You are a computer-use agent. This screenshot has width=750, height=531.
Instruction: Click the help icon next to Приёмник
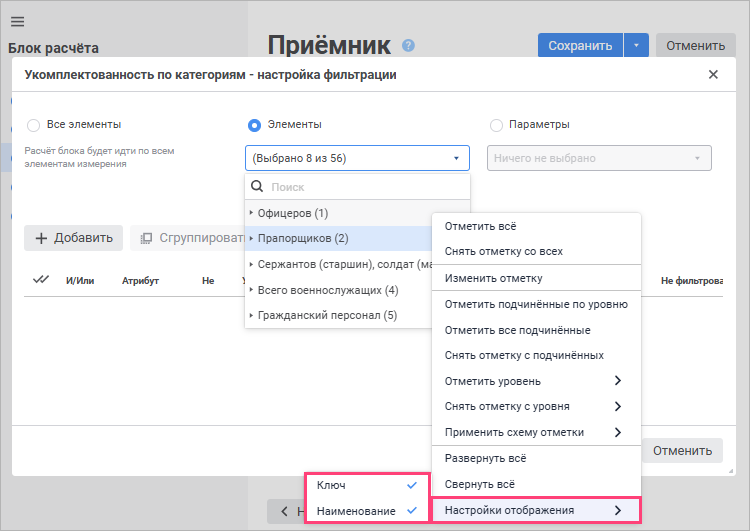[408, 45]
